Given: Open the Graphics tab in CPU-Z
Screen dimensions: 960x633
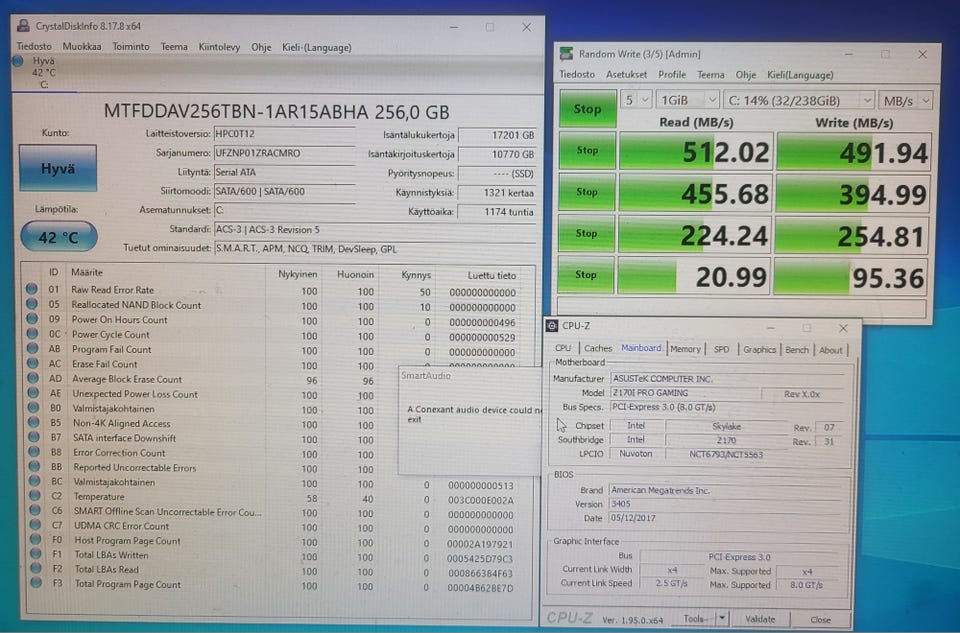Looking at the screenshot, I should [x=759, y=349].
